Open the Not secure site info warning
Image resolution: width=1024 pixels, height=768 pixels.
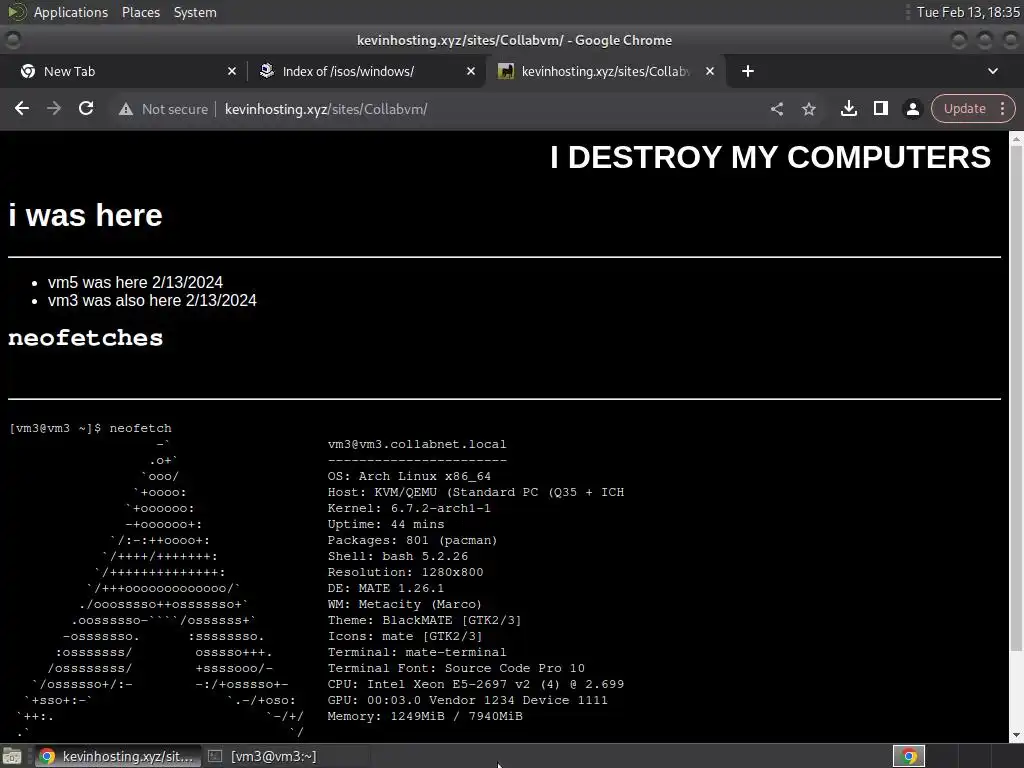tap(163, 109)
